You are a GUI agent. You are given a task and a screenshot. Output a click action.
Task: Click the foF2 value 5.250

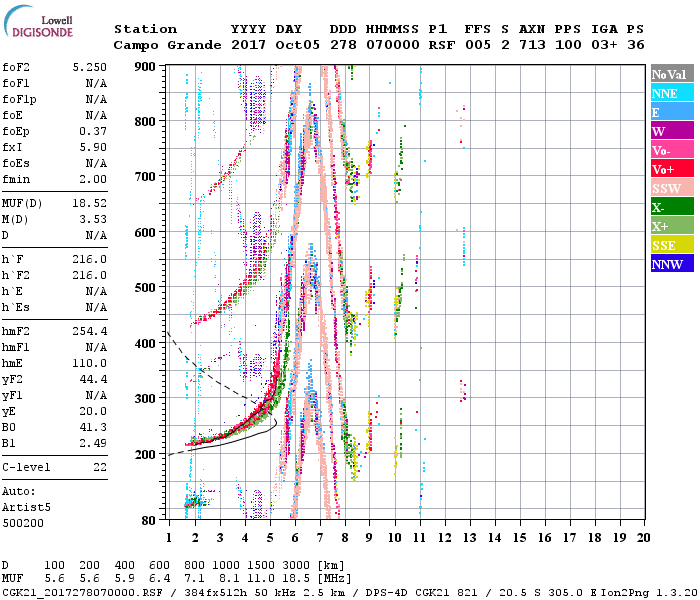(x=89, y=67)
